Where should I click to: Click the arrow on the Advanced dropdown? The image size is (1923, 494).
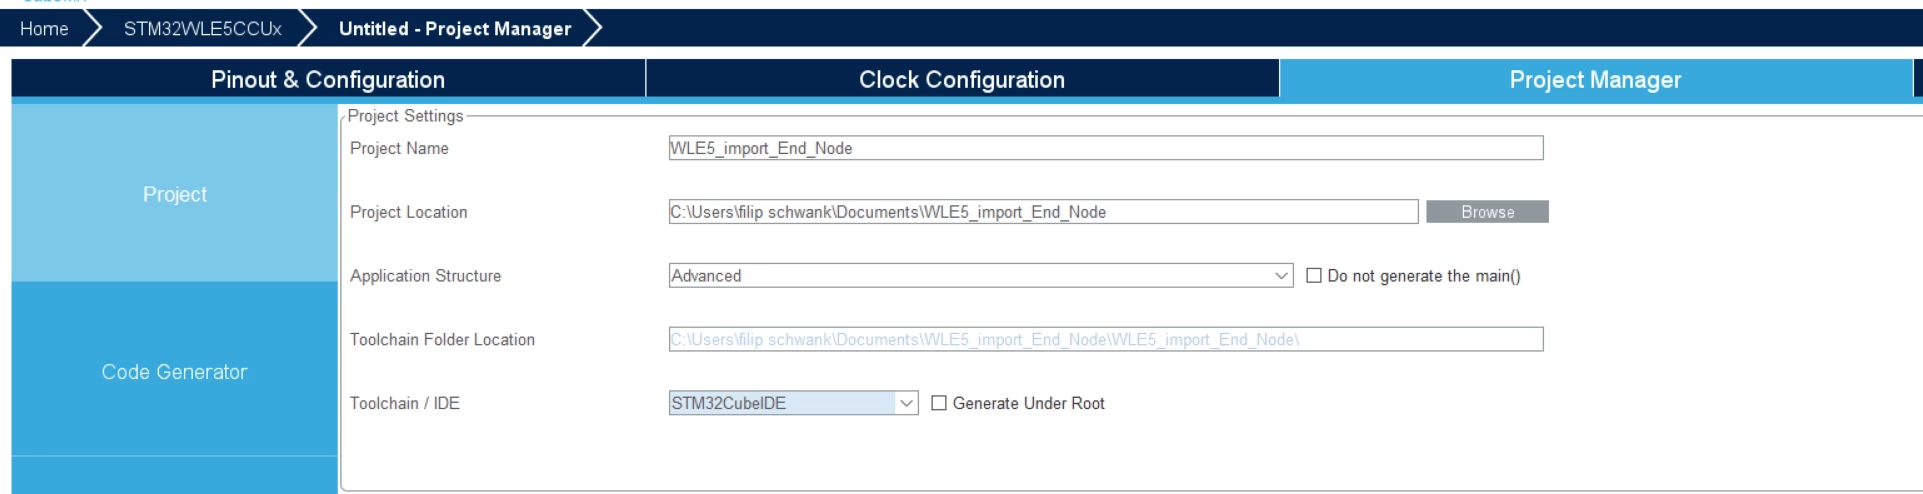[x=1282, y=276]
